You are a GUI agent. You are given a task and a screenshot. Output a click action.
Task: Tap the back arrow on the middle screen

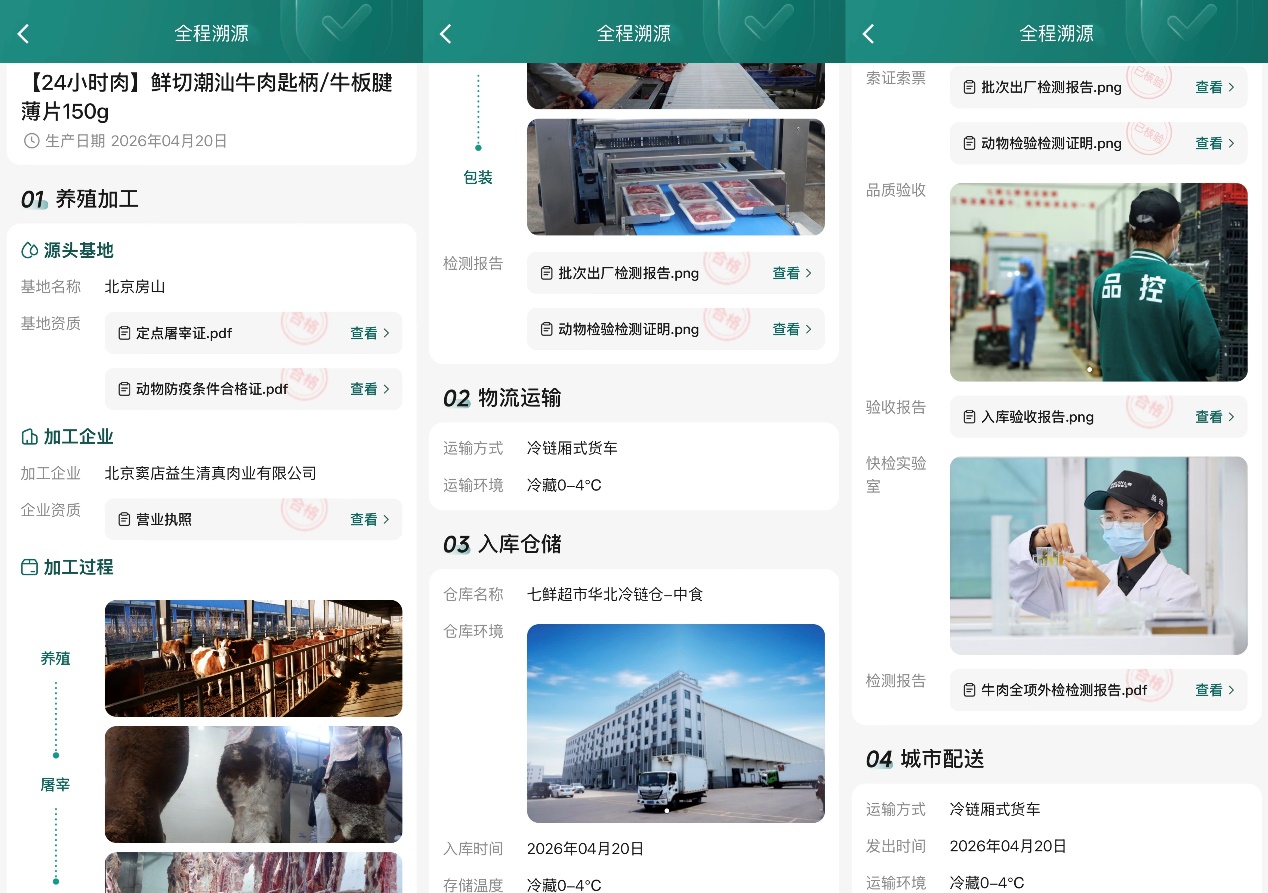point(446,34)
